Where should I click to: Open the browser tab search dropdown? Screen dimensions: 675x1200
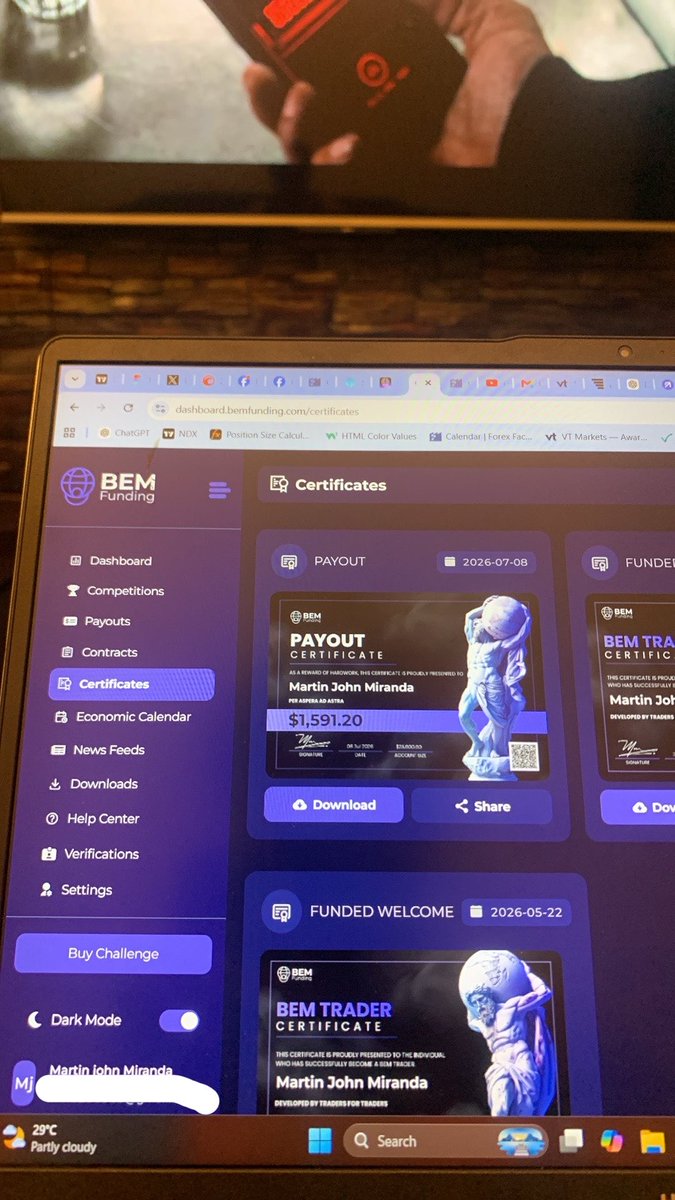[x=73, y=380]
